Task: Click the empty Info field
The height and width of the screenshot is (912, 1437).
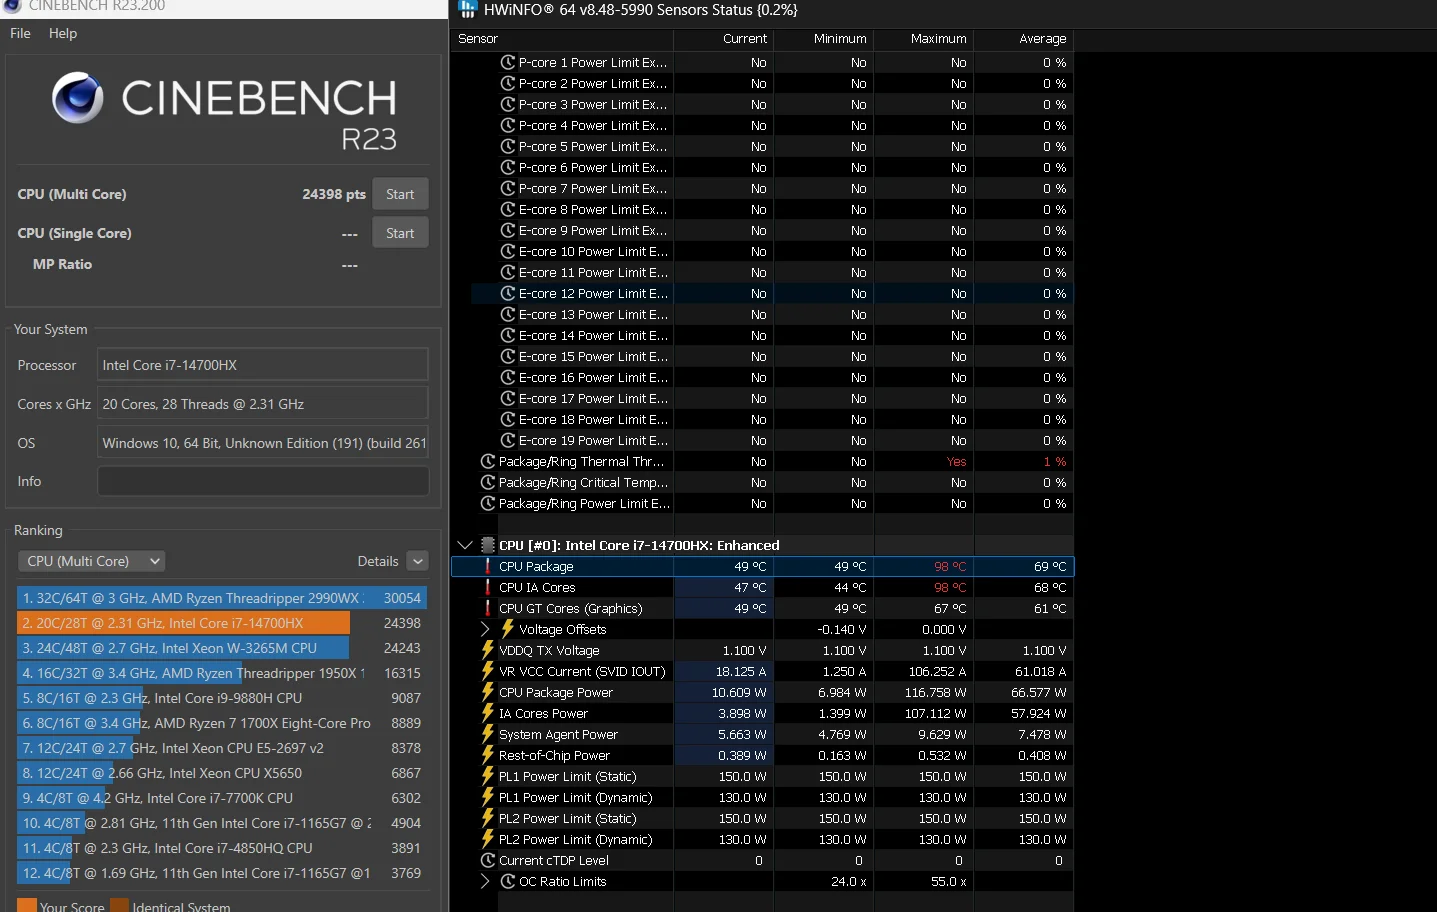Action: click(x=263, y=481)
